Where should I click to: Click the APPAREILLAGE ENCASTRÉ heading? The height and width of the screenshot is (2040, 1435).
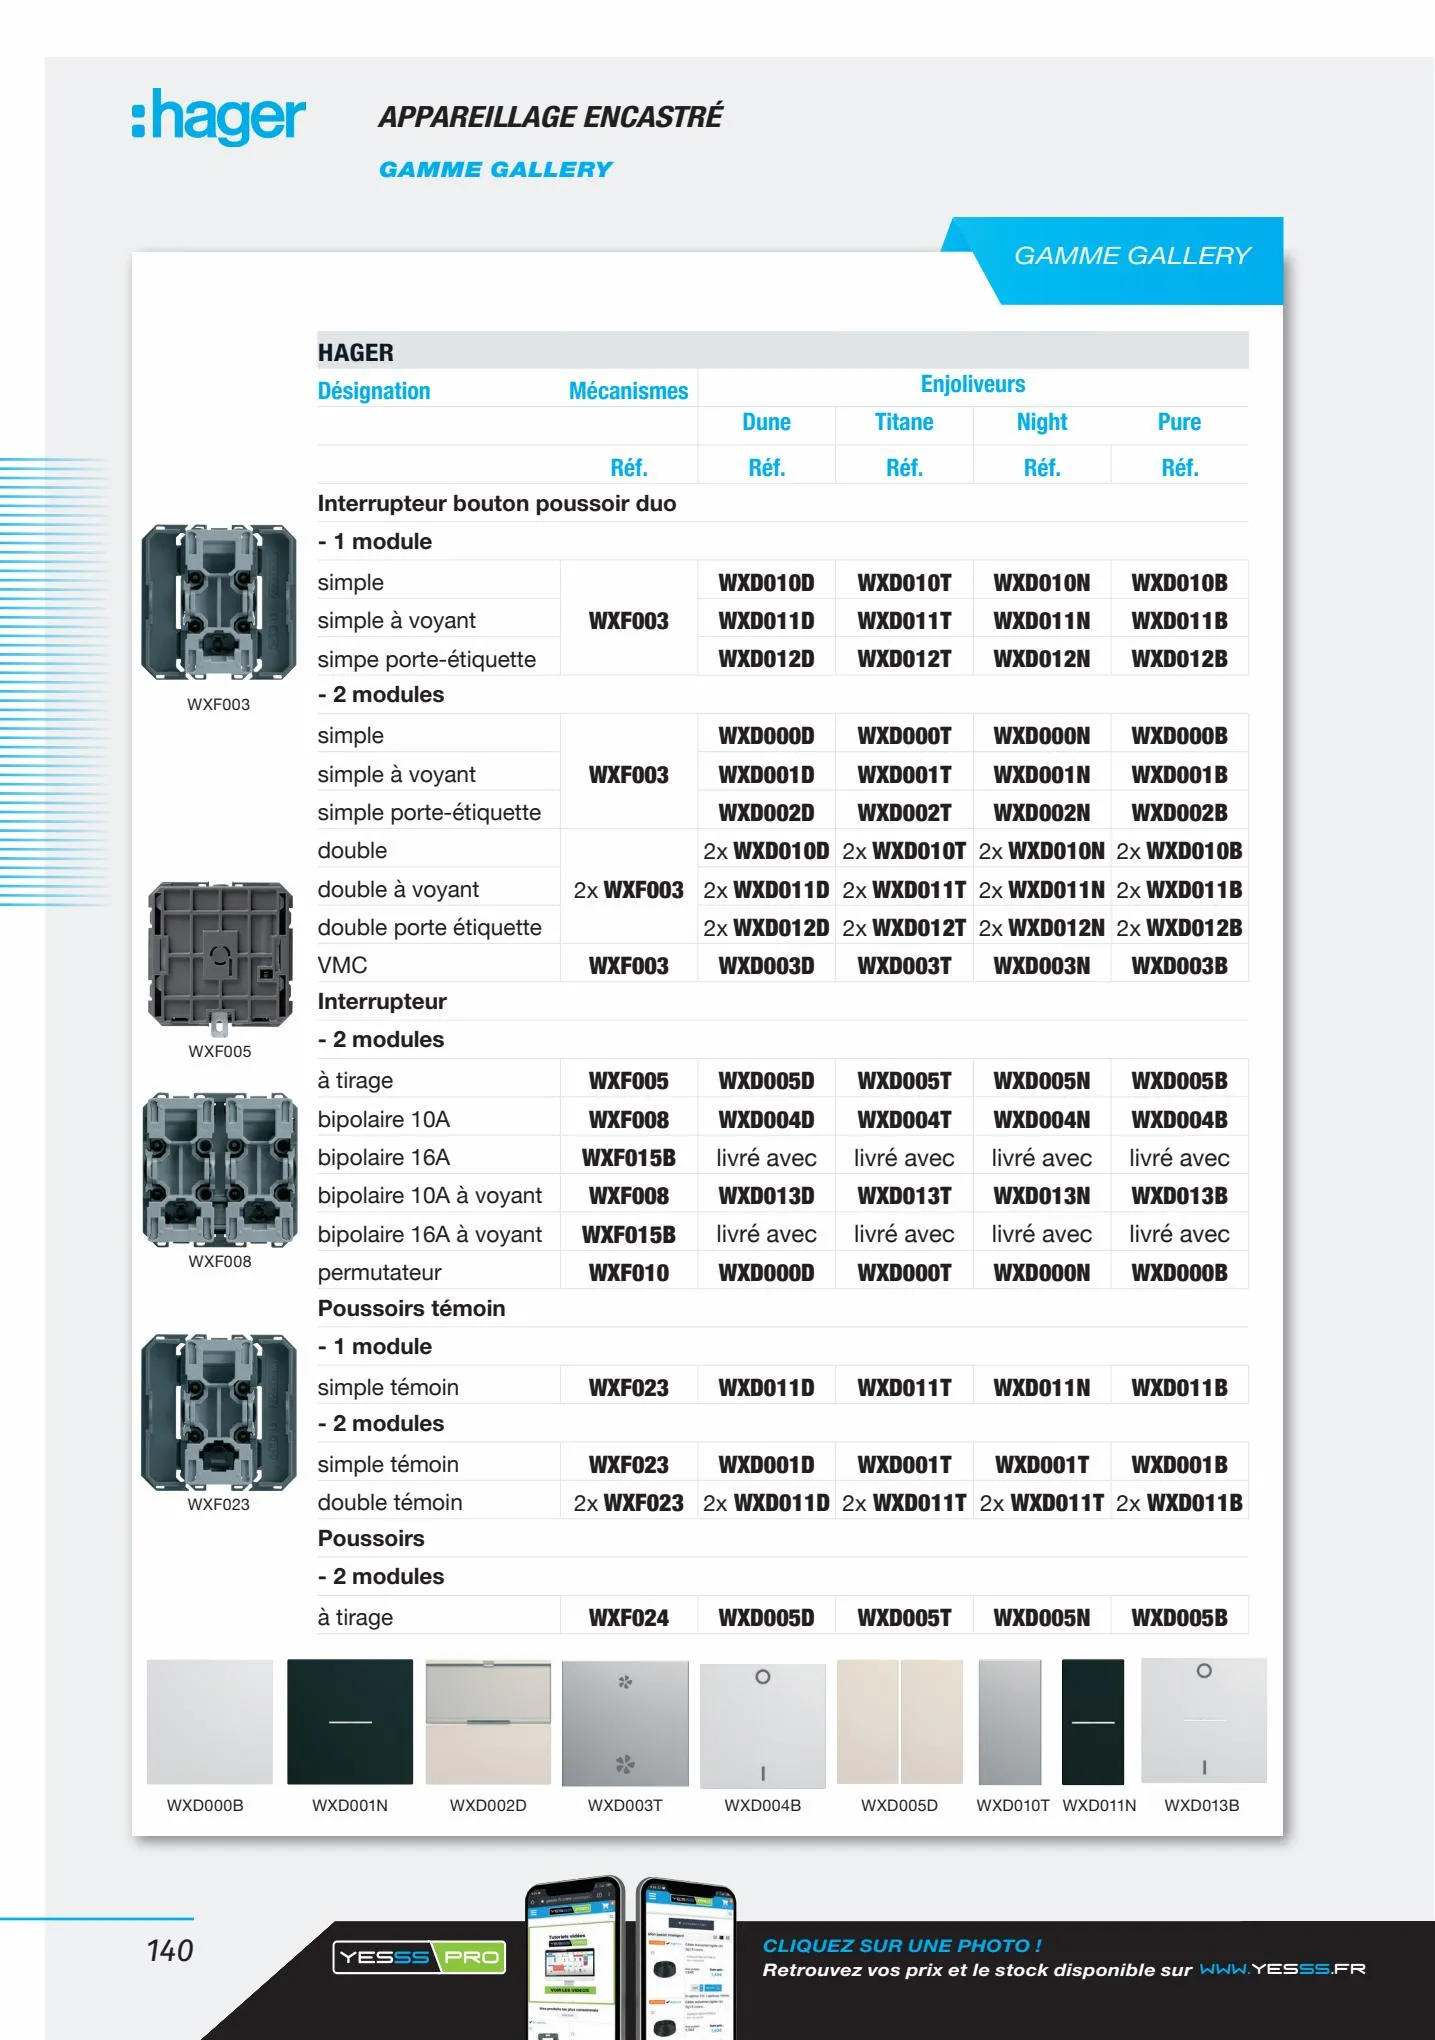coord(549,117)
